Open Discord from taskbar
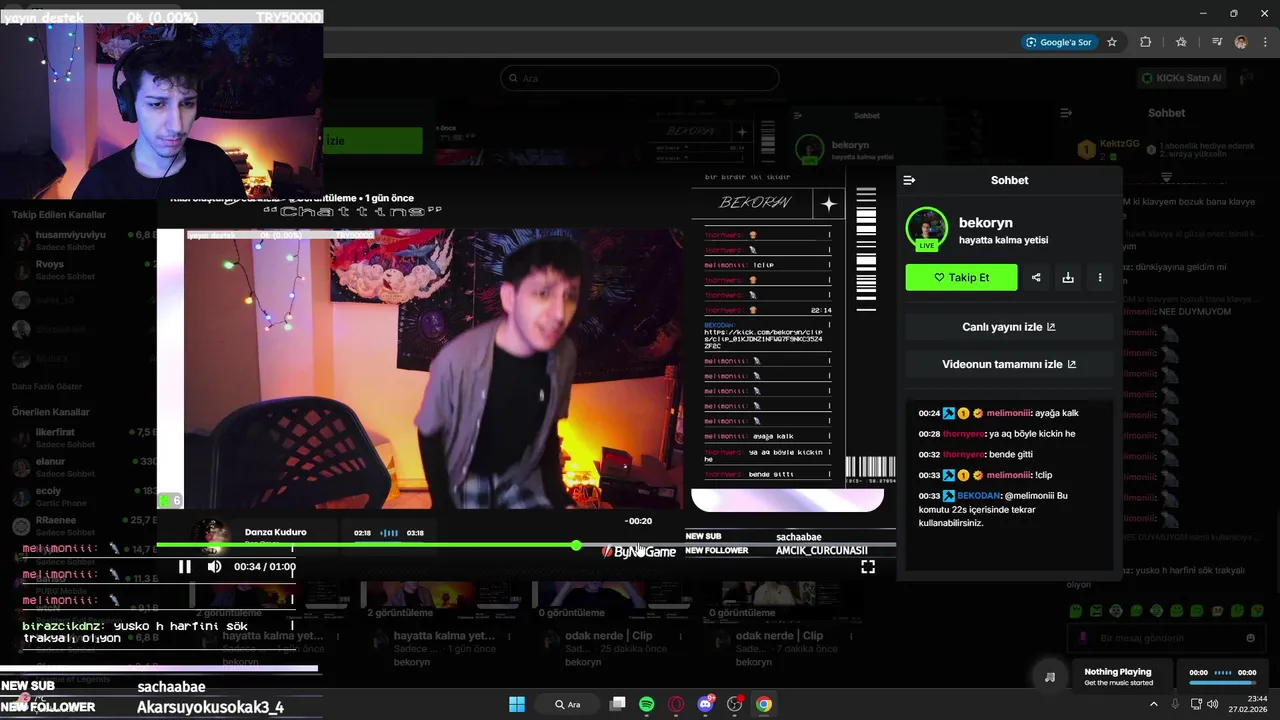1280x720 pixels. tap(706, 704)
